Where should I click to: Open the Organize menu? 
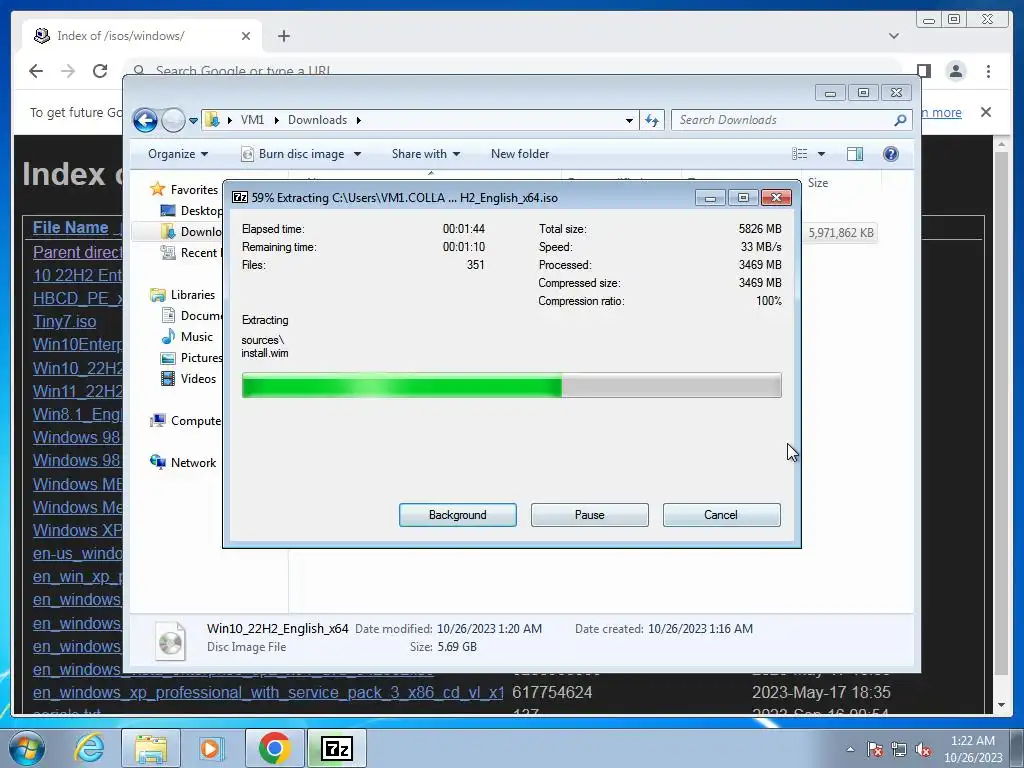[x=178, y=154]
